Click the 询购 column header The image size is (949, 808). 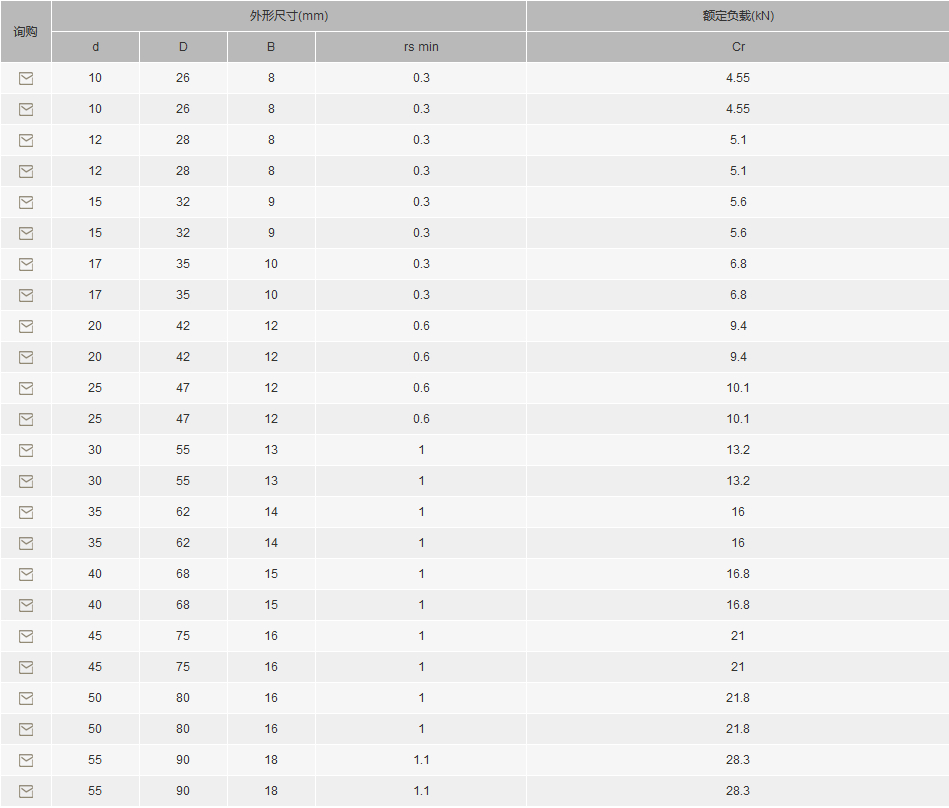point(25,31)
